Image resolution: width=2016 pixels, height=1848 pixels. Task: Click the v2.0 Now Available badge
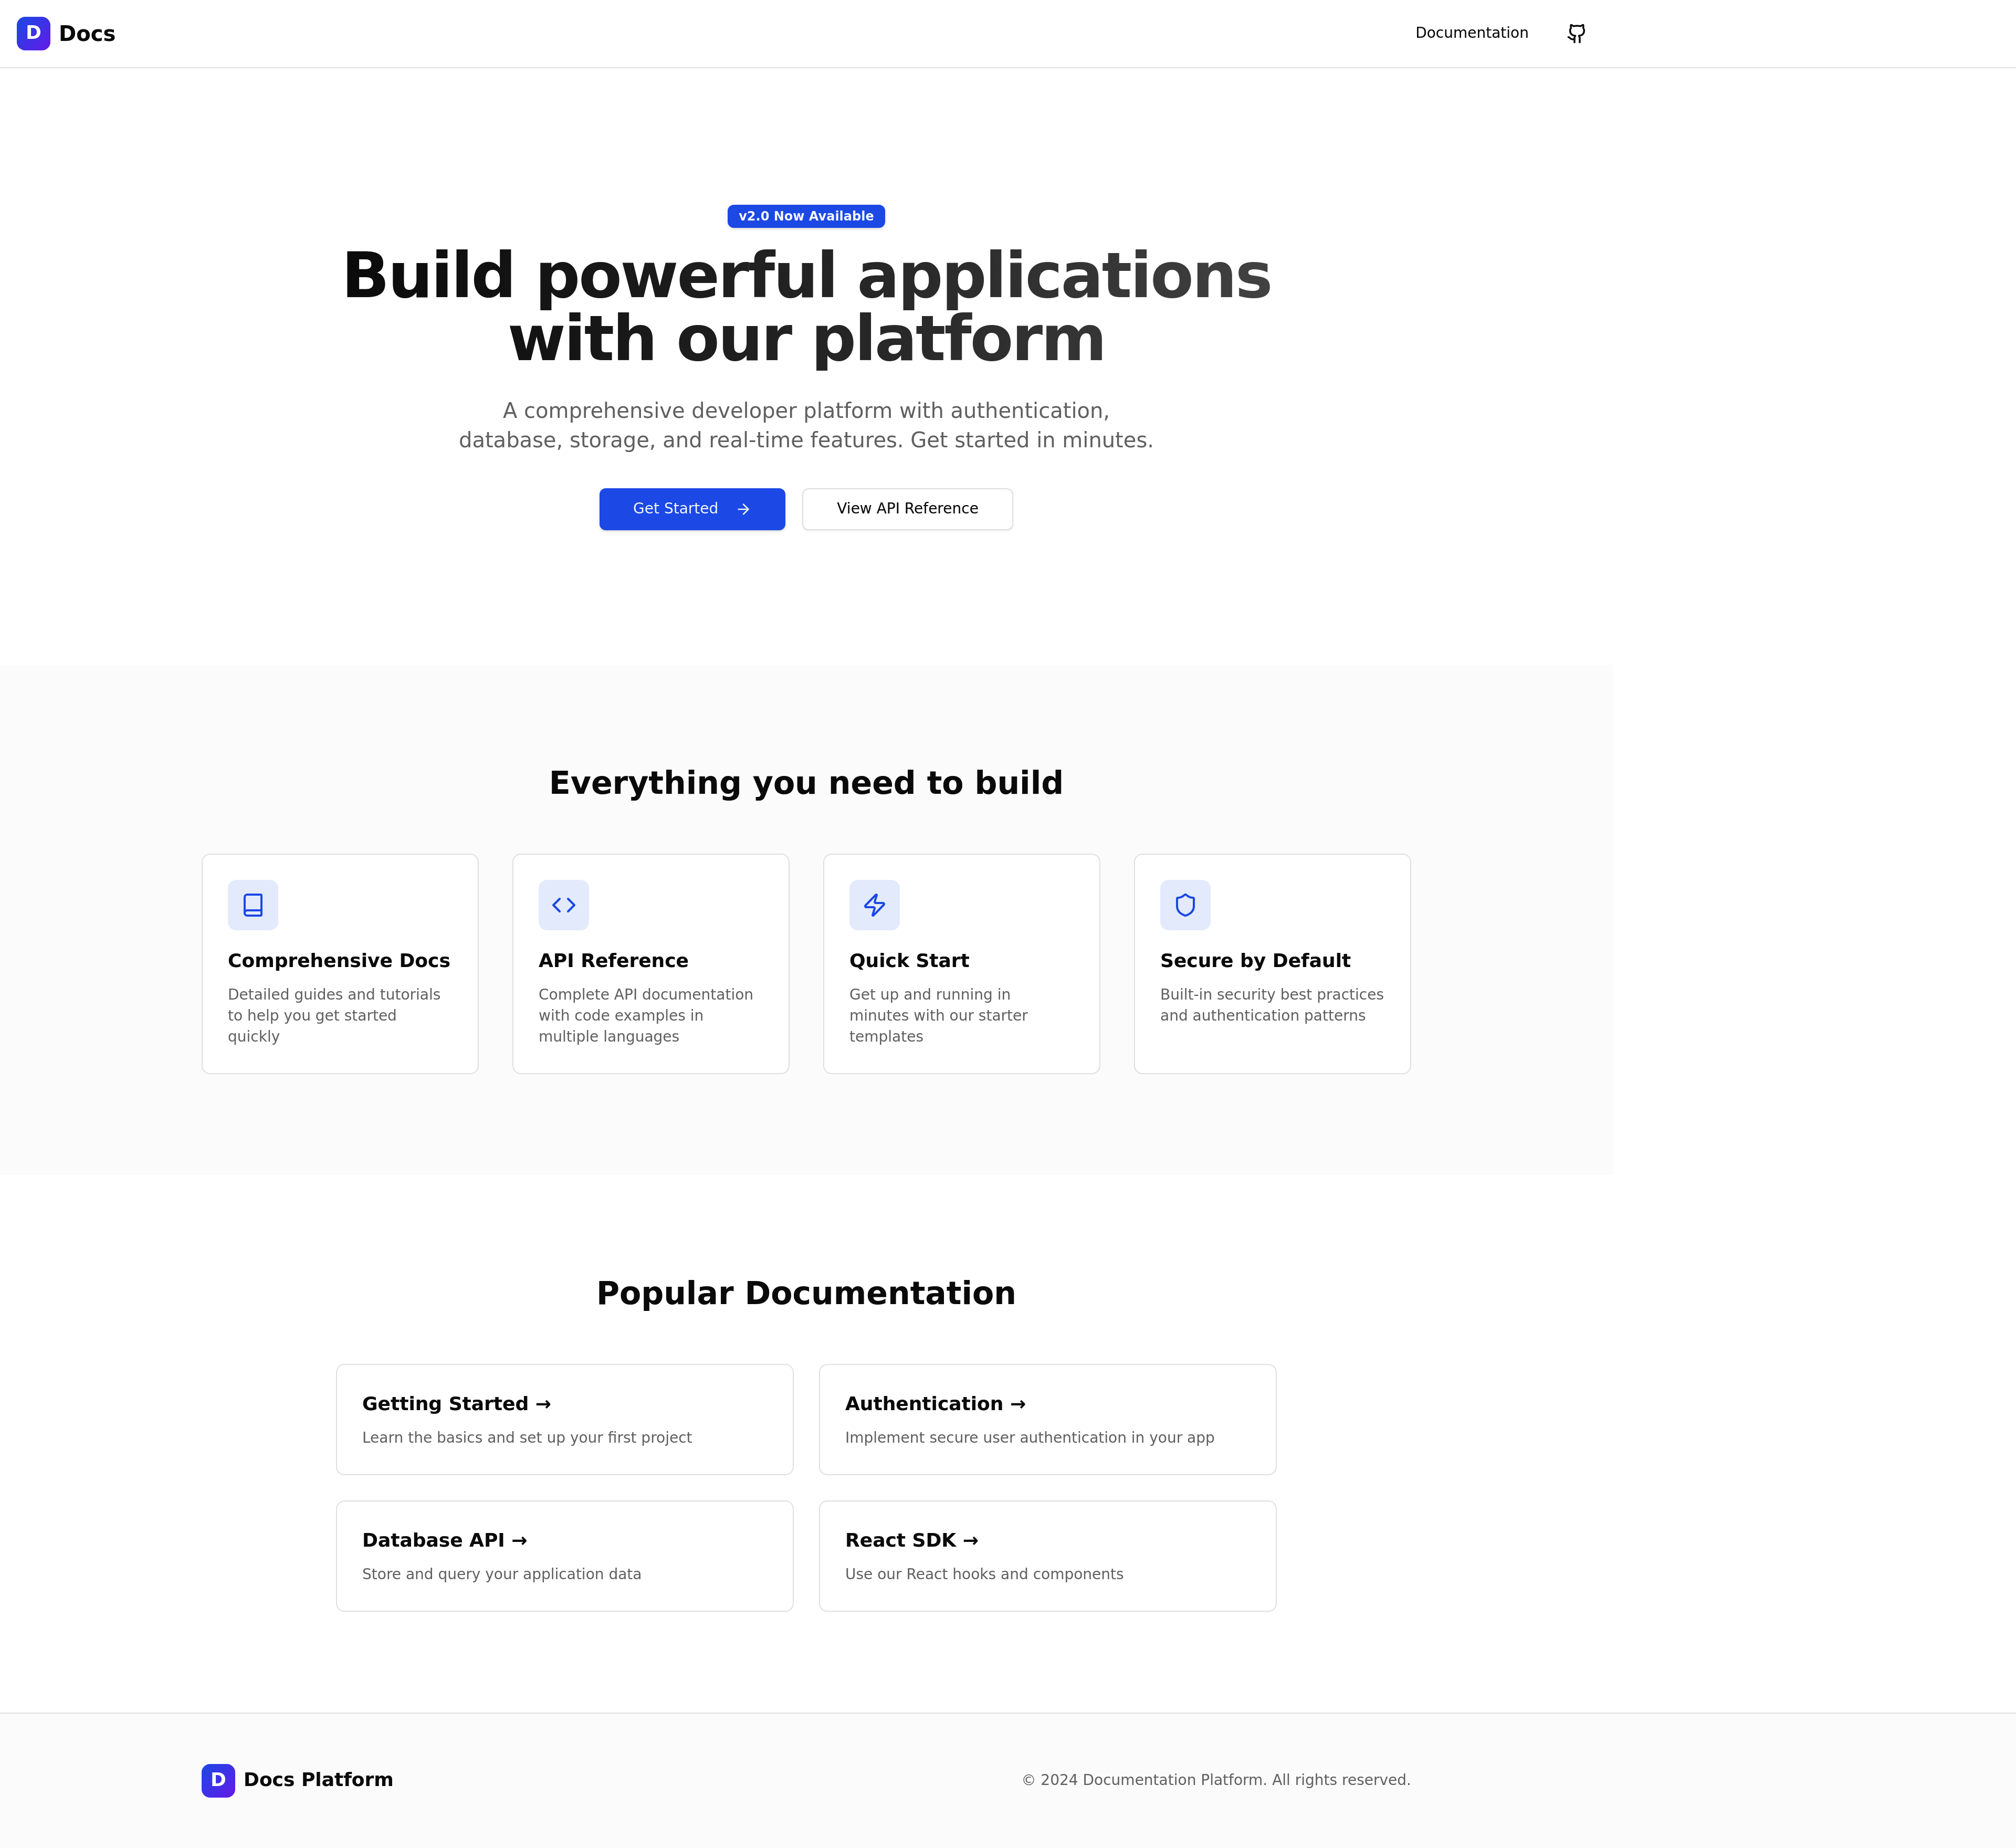click(x=806, y=216)
